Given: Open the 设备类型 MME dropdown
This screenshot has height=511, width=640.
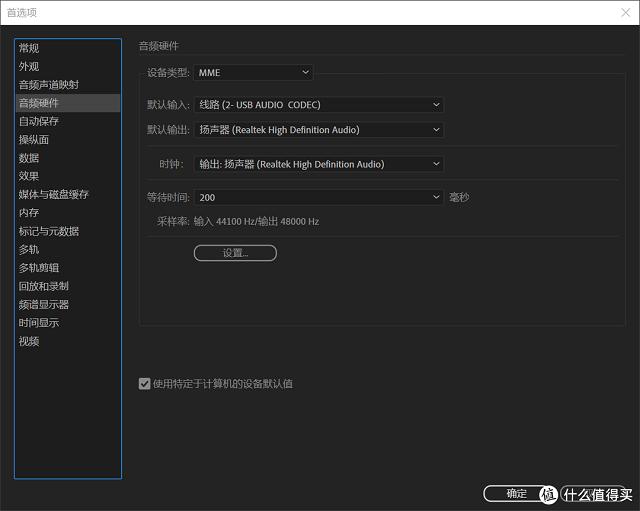Looking at the screenshot, I should 254,73.
